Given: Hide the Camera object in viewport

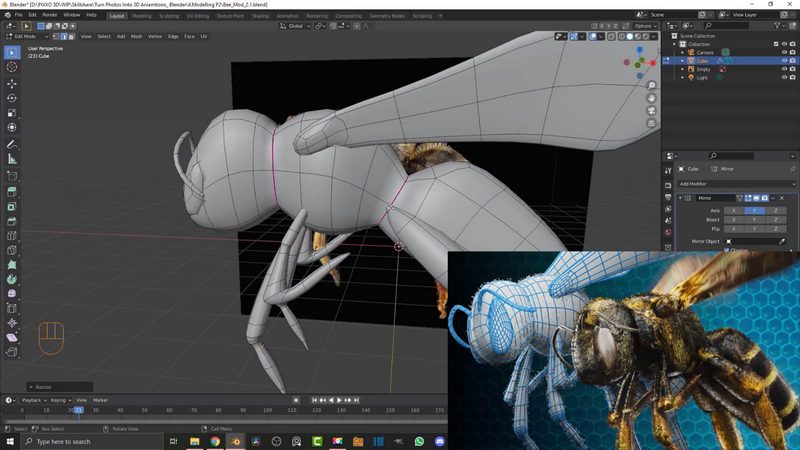Looking at the screenshot, I should [x=784, y=52].
